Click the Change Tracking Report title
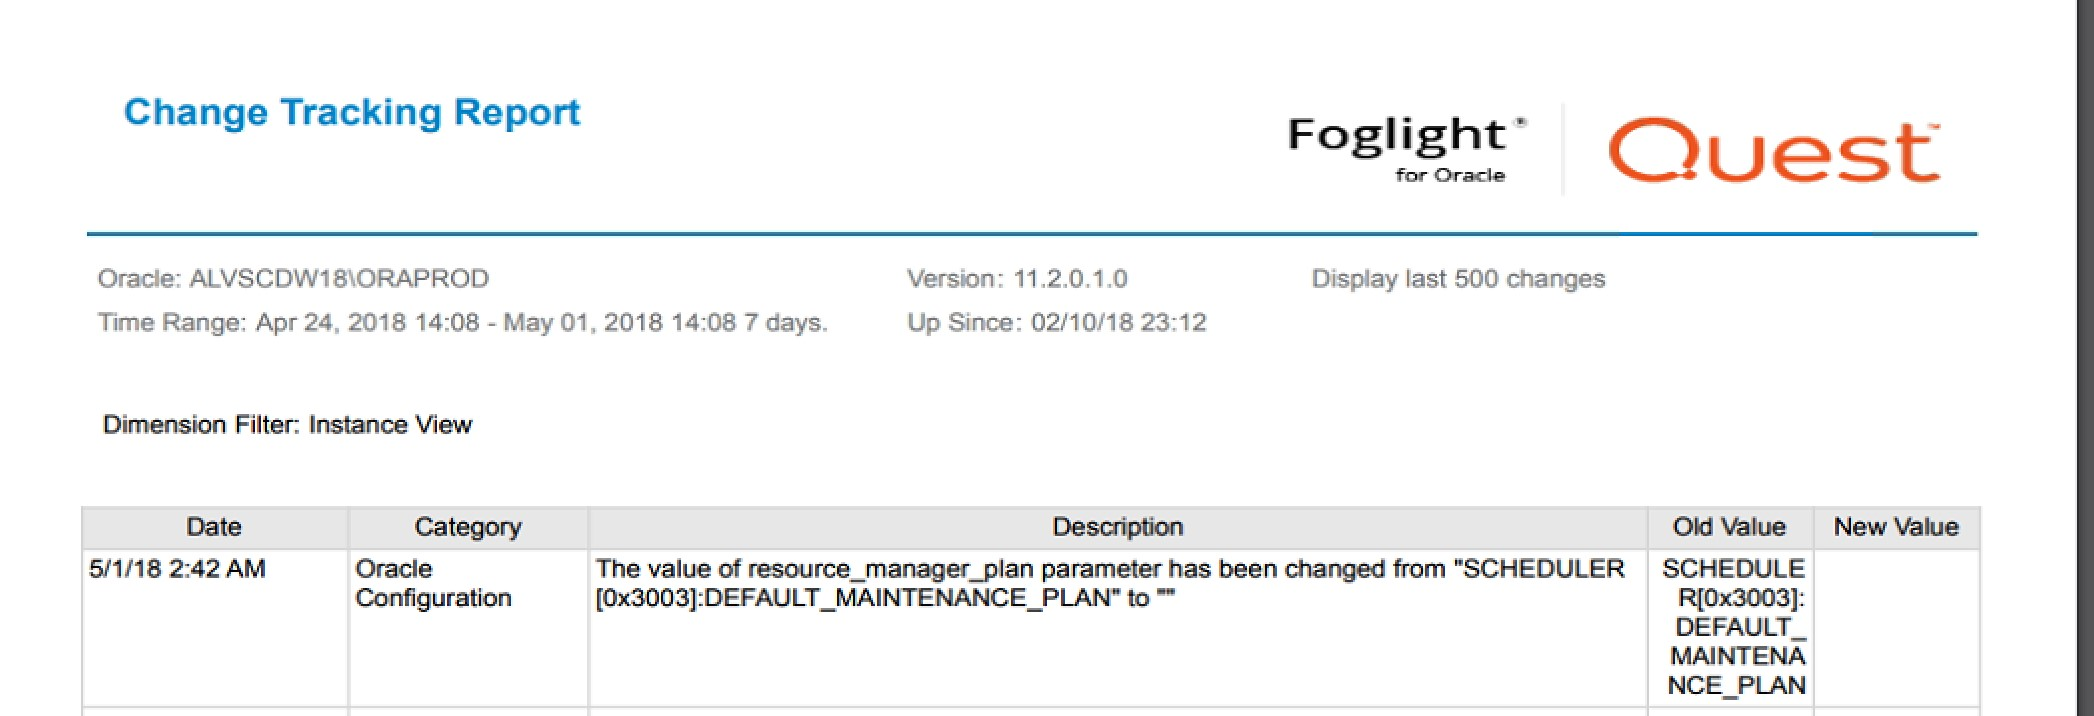The image size is (2094, 716). tap(352, 112)
